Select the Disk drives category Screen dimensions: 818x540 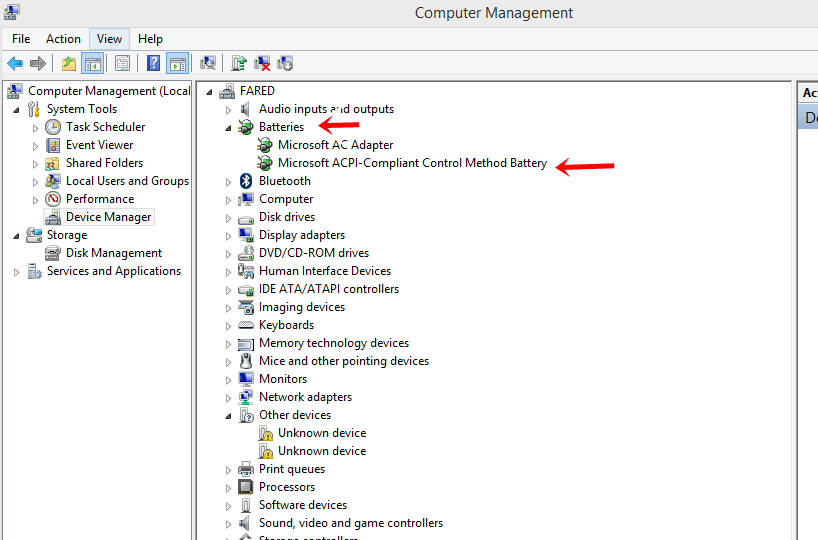(x=287, y=217)
